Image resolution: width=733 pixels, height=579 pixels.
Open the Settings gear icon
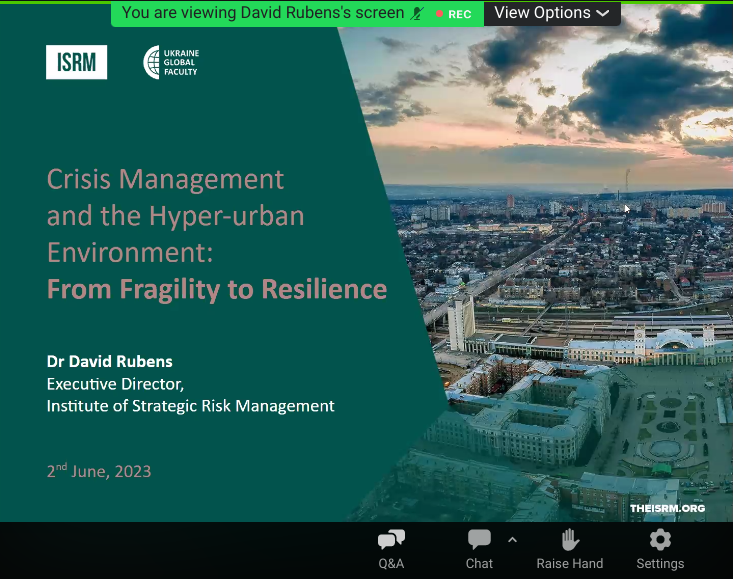660,540
